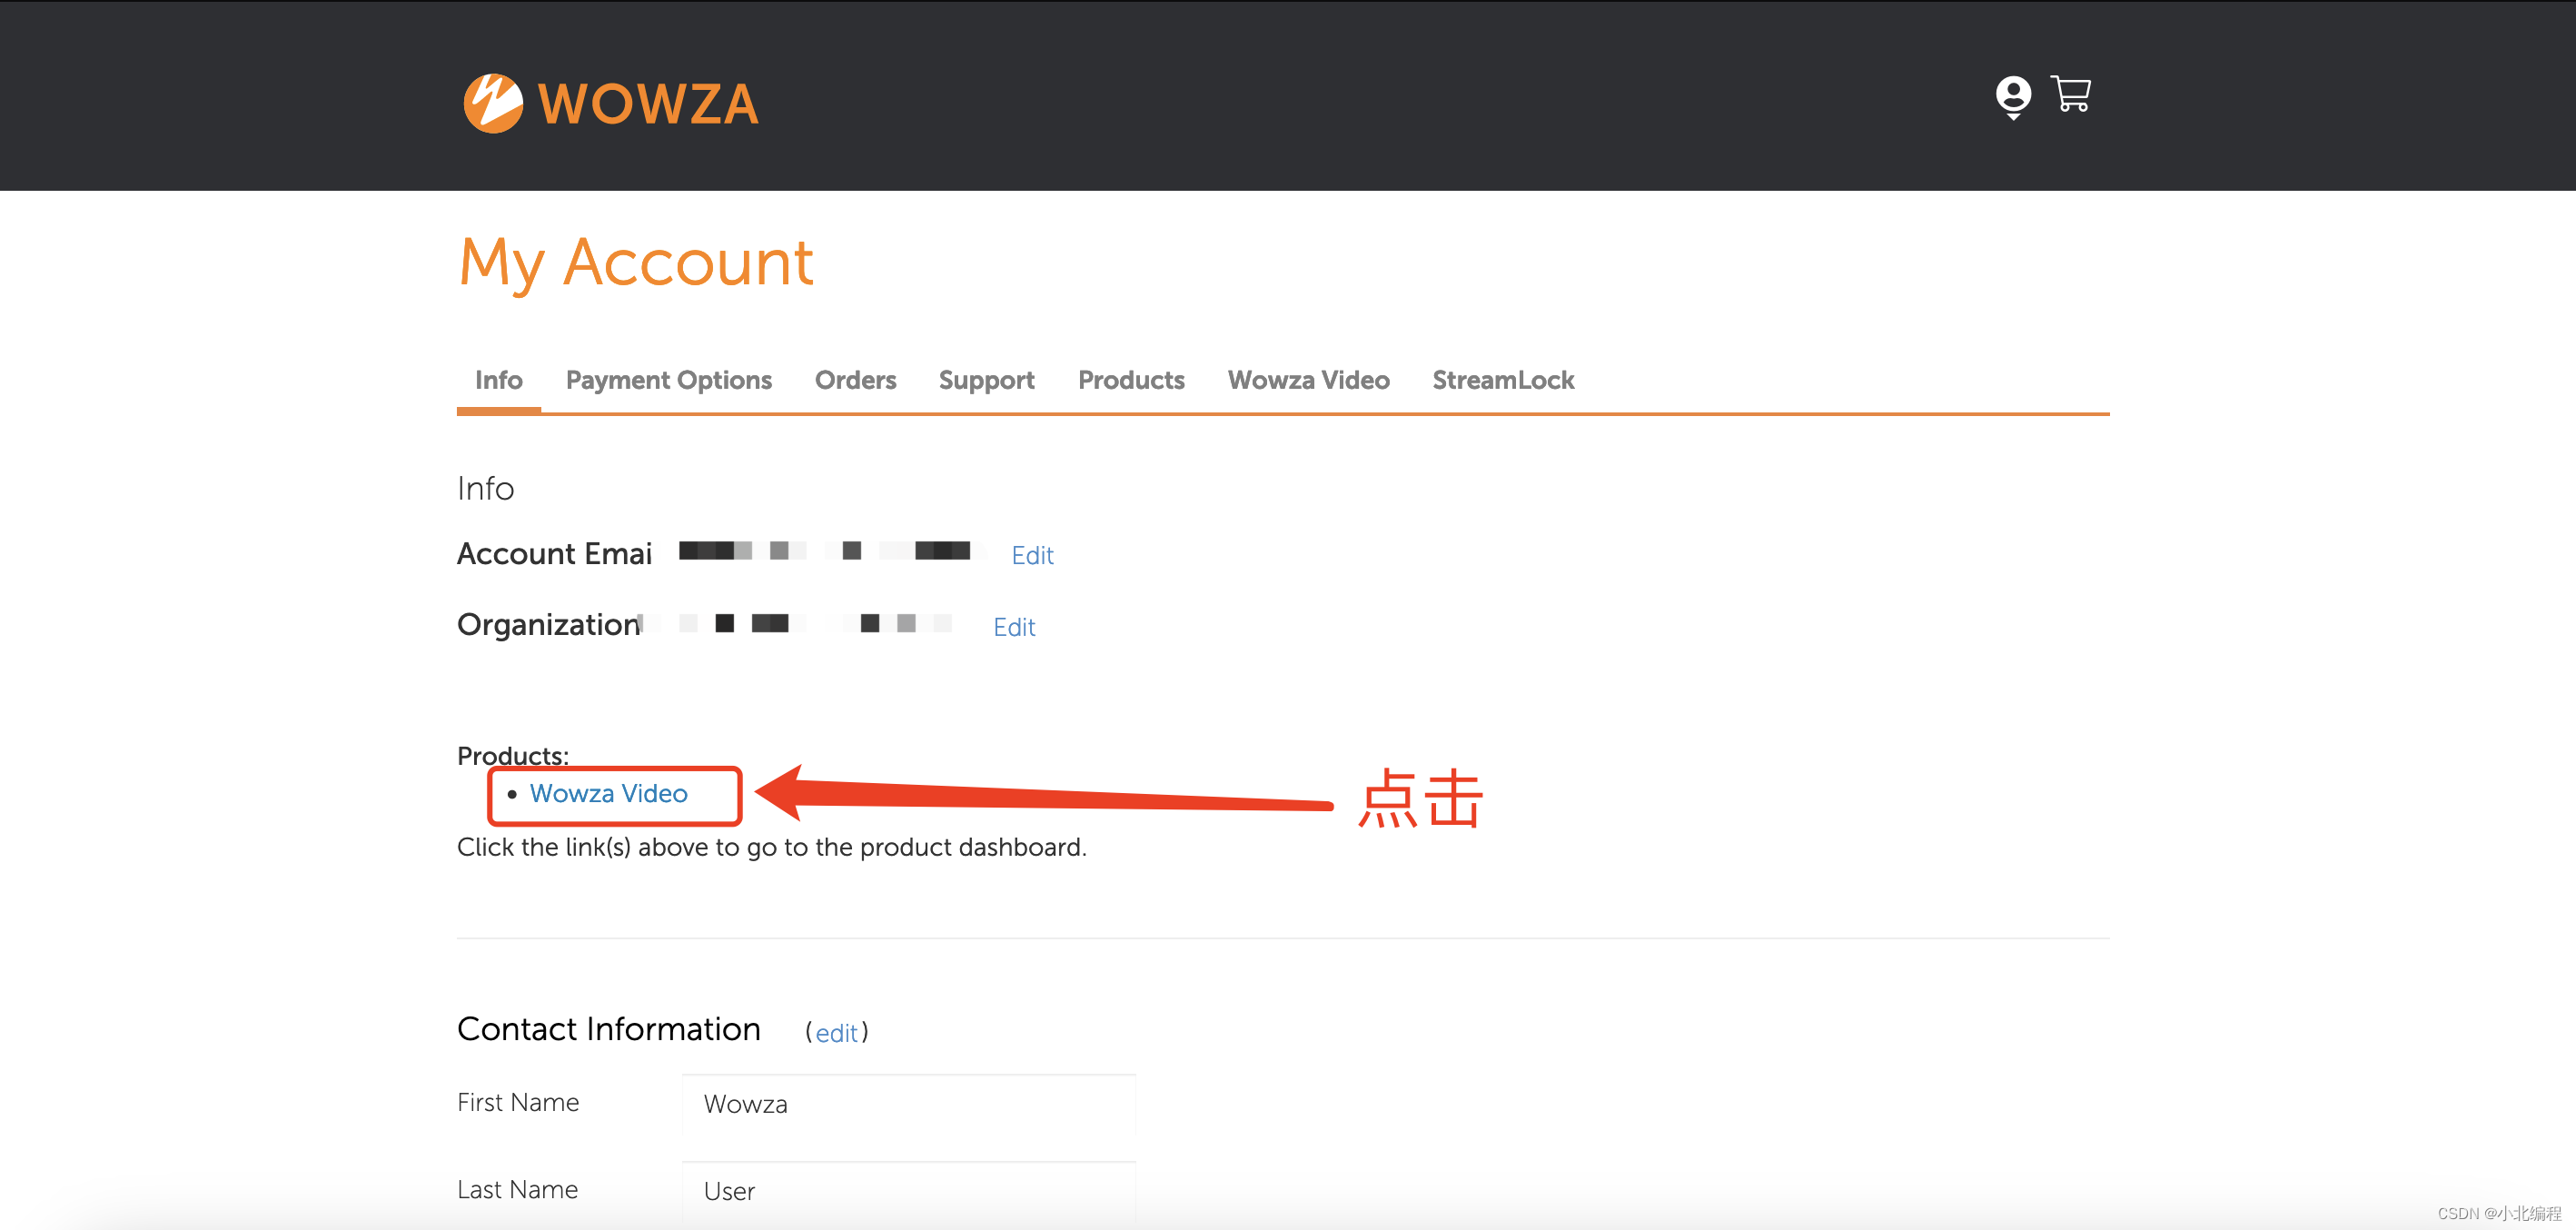Switch to the Wowza Video tab

[1308, 380]
